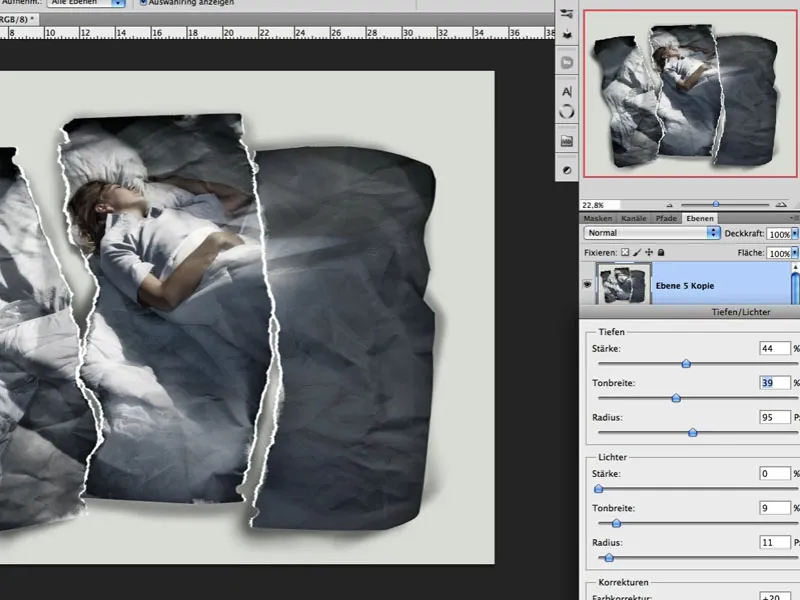Hide the layer Ebene 5 Kopie
The width and height of the screenshot is (800, 600).
point(589,283)
